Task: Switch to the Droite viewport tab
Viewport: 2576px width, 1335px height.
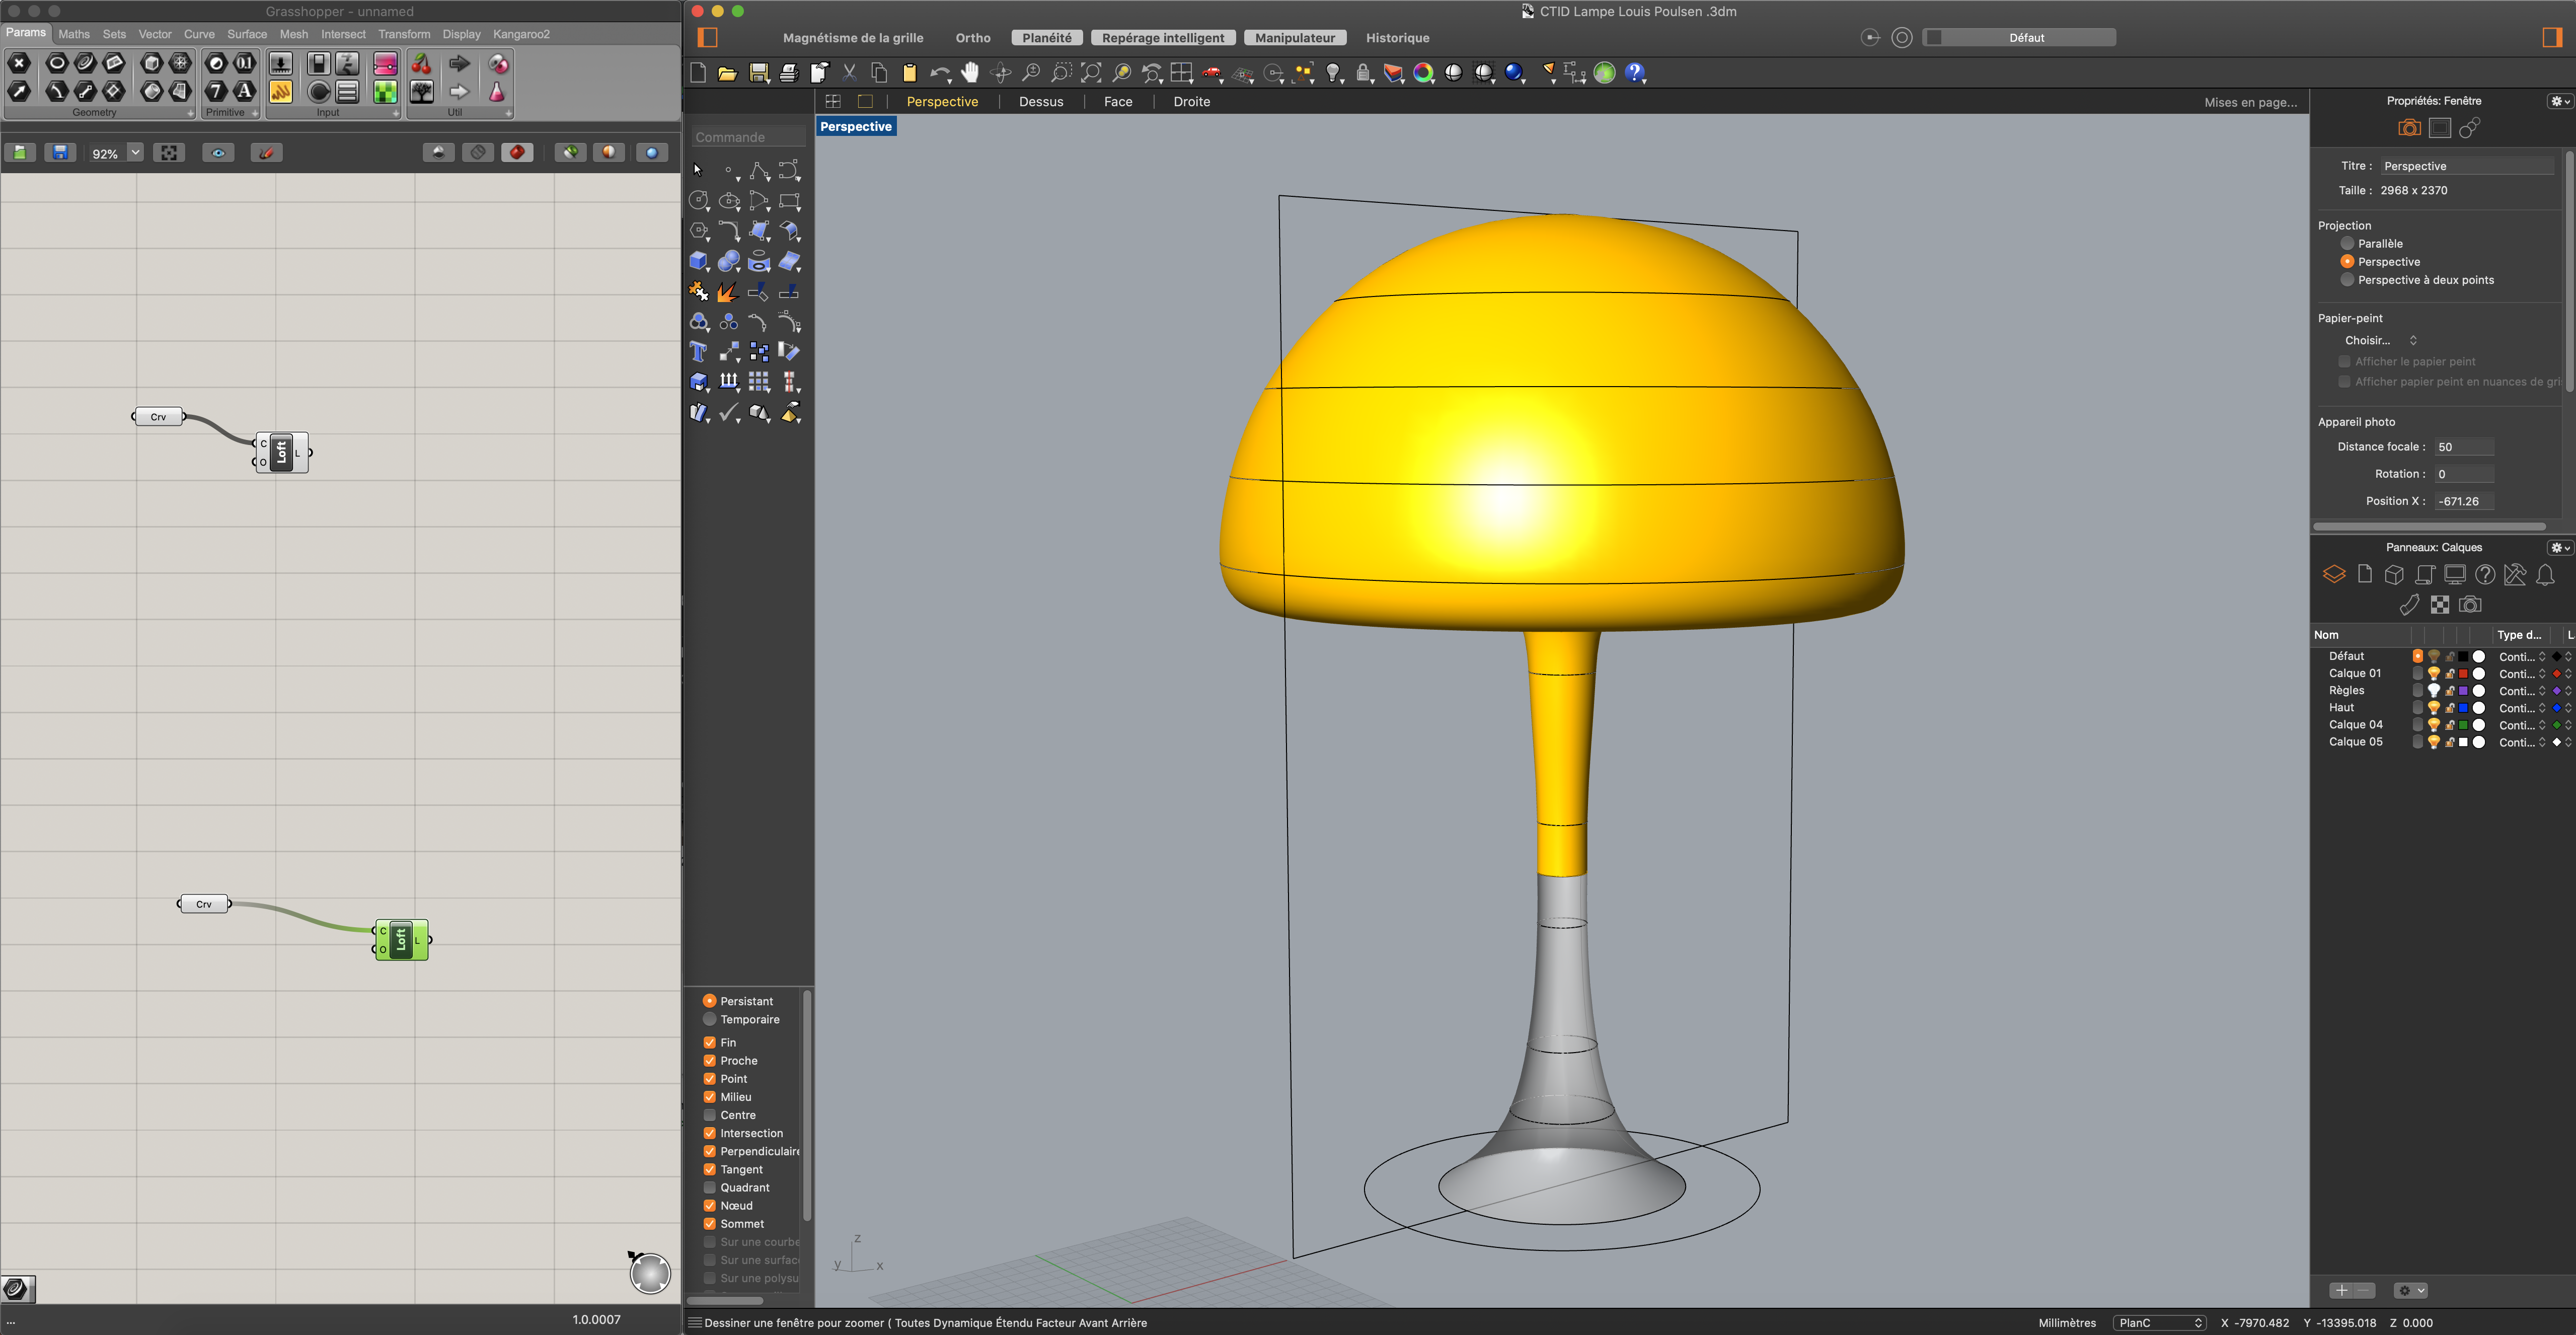Action: [1191, 101]
